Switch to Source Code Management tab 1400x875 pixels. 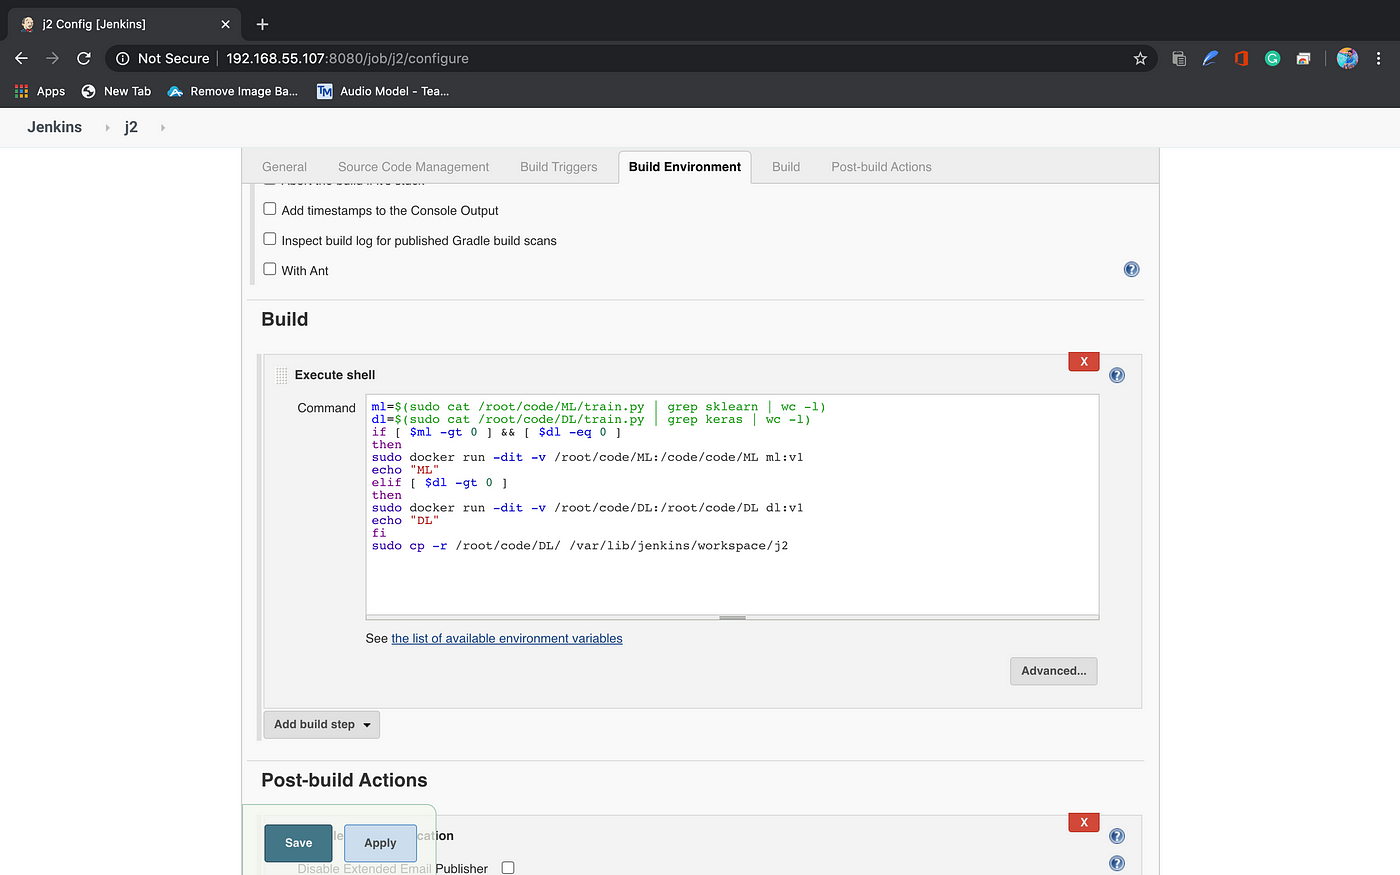coord(413,167)
